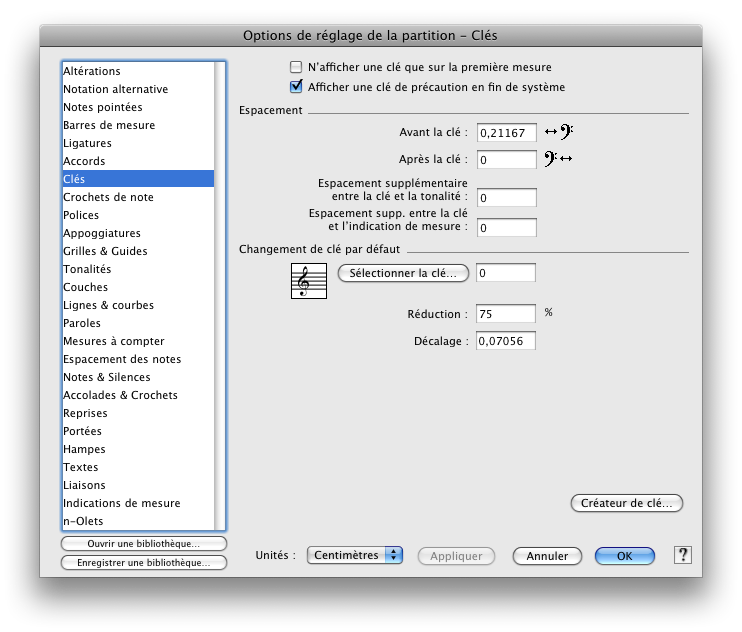This screenshot has width=742, height=632.
Task: Click the clé et indication de mesure field
Action: (x=506, y=228)
